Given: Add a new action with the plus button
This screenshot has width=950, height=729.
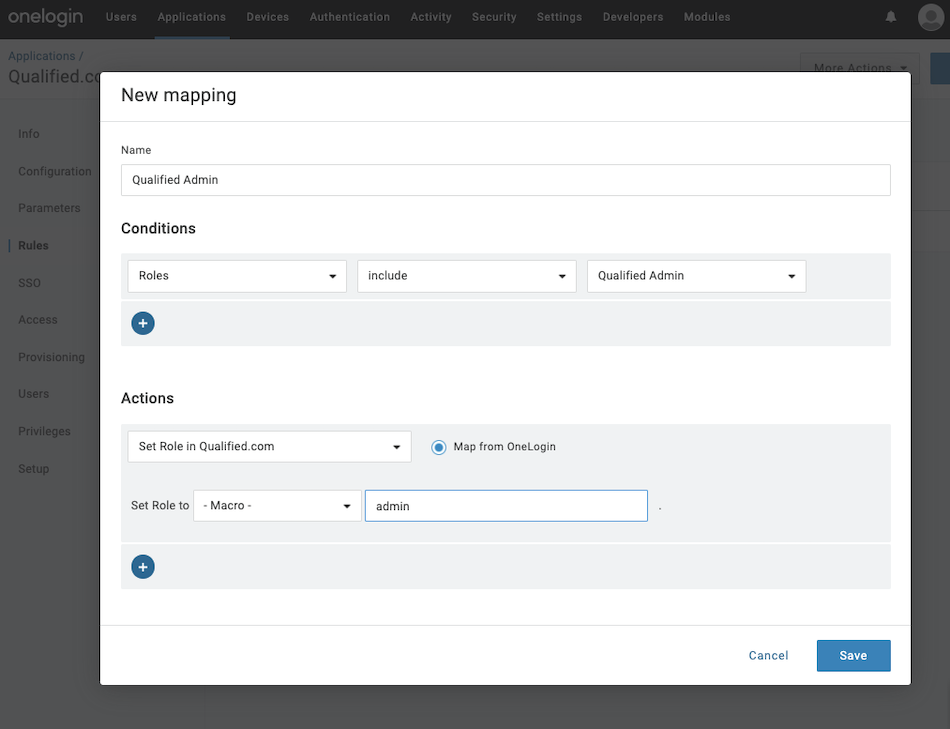Looking at the screenshot, I should point(143,567).
